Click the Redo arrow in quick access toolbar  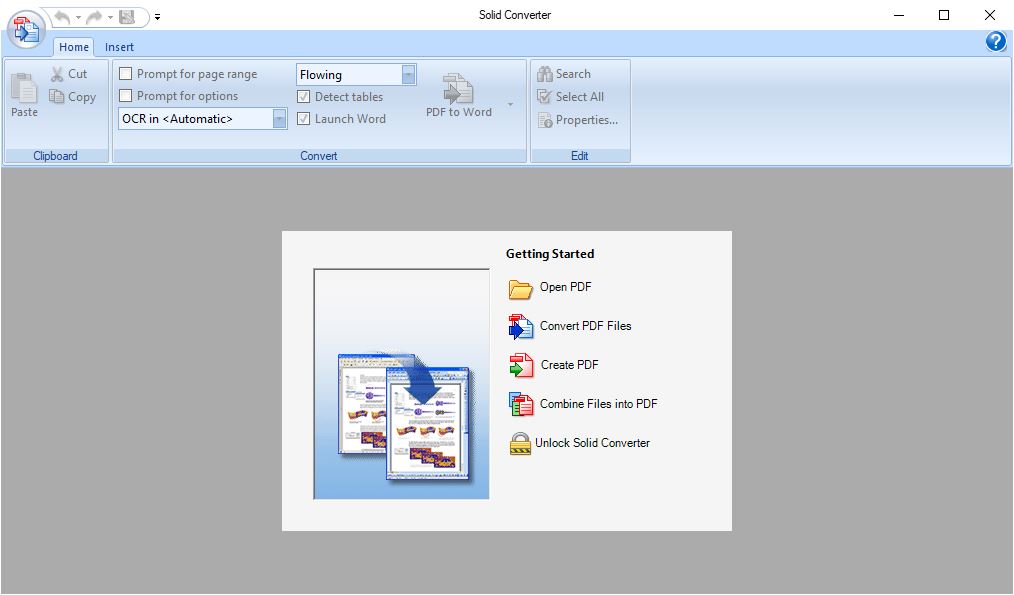click(x=94, y=17)
